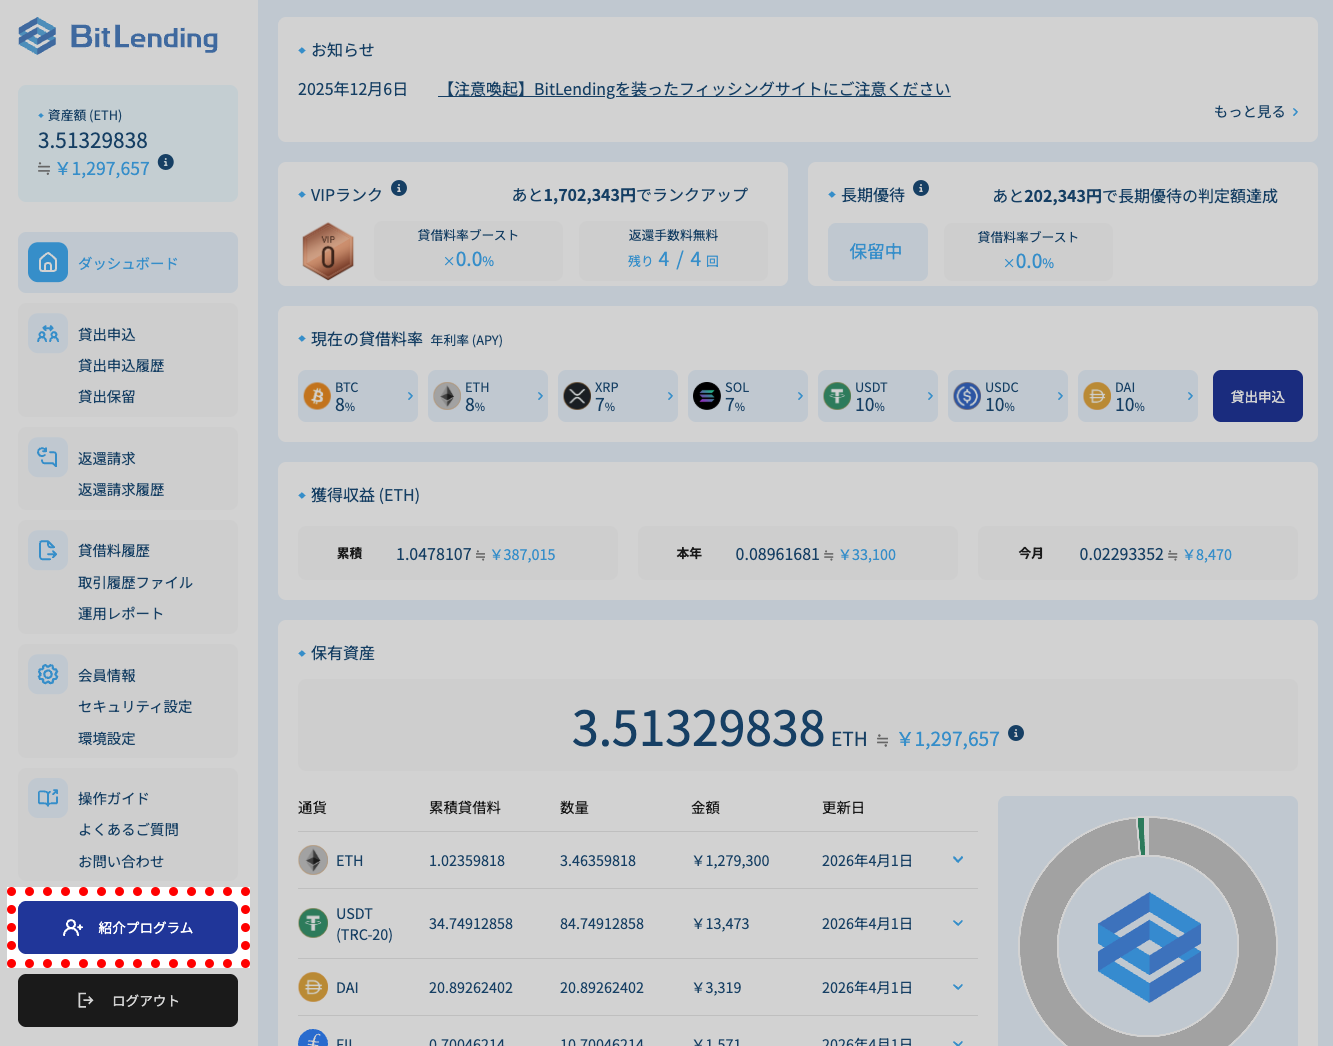Show info icon next to holdings yen value
The image size is (1333, 1046).
(x=1016, y=733)
